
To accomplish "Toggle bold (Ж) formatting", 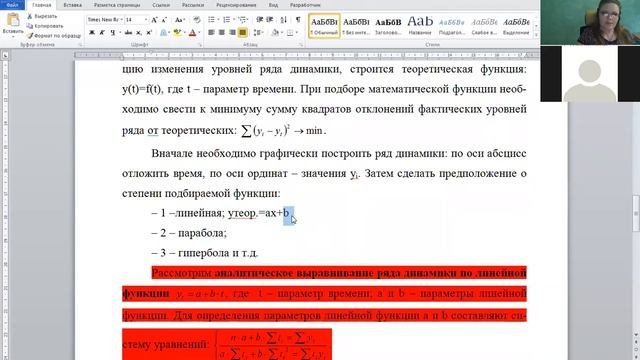I will pos(92,33).
